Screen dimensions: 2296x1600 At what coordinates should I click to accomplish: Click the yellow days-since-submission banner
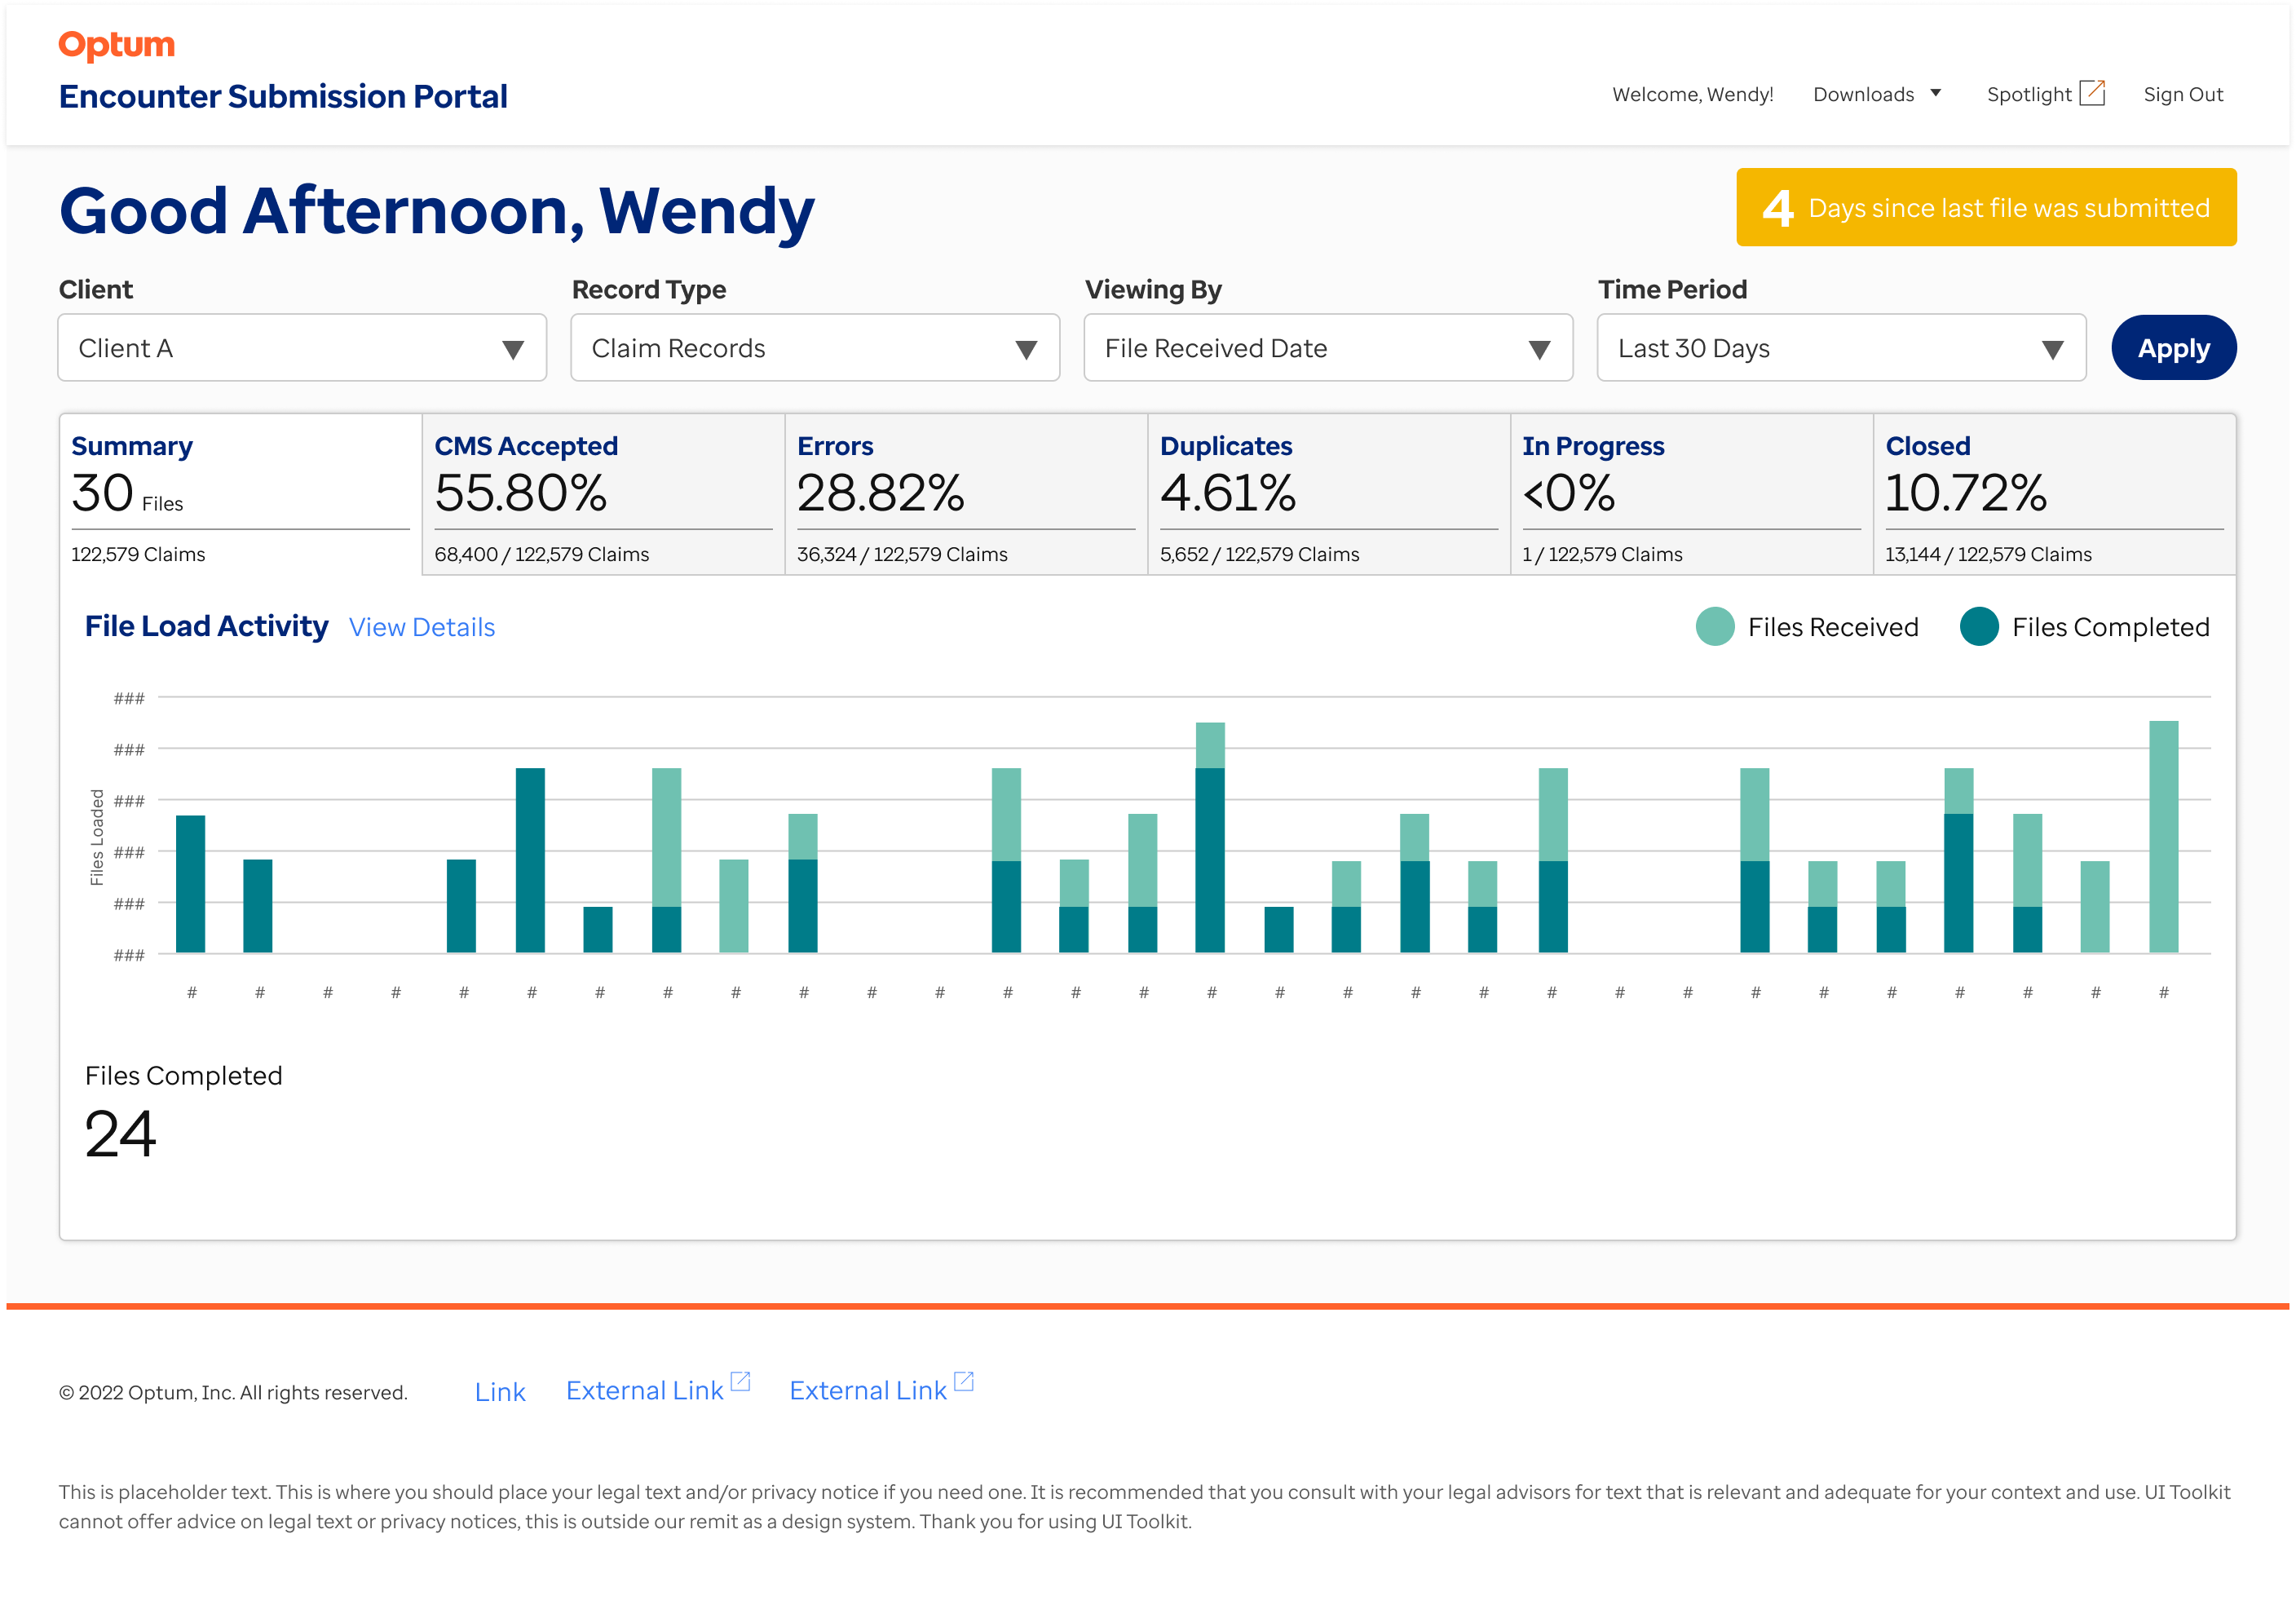pyautogui.click(x=1985, y=208)
